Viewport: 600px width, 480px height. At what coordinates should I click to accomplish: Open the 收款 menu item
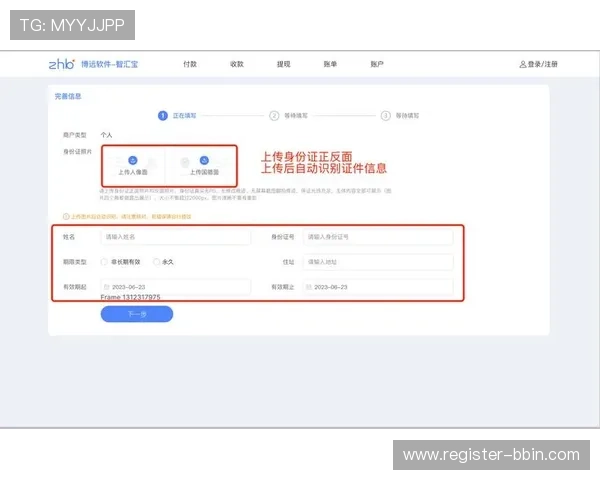point(237,64)
